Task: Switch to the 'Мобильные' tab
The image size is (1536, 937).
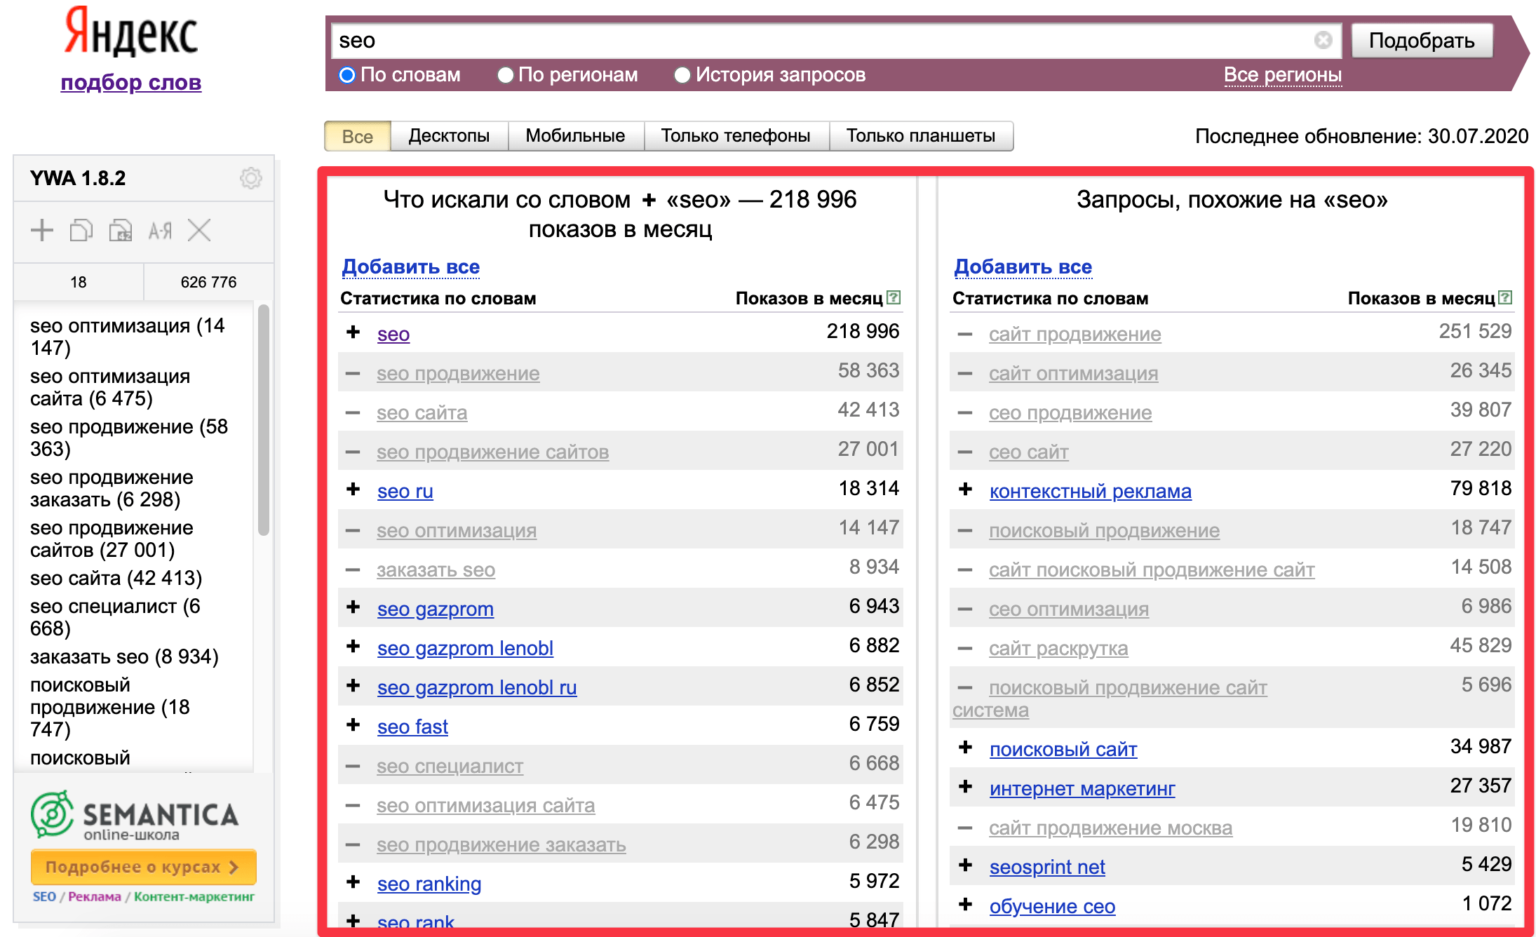Action: pos(575,136)
